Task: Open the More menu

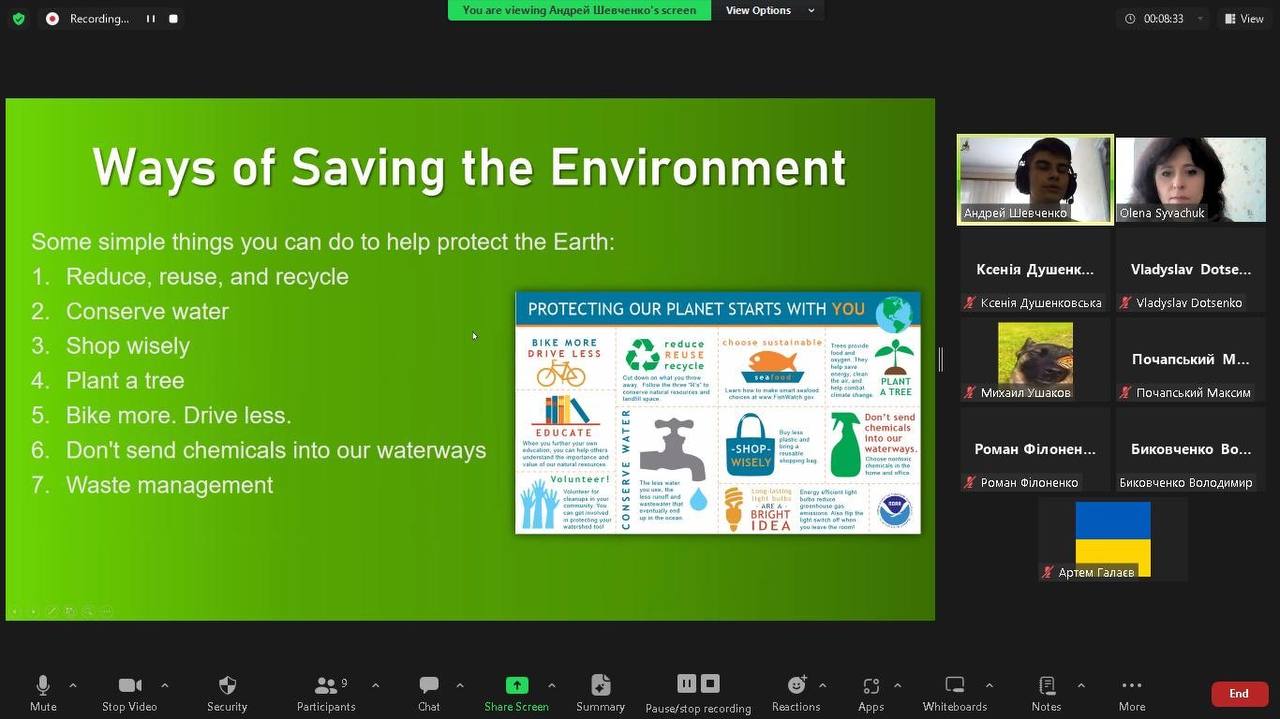Action: [x=1132, y=692]
